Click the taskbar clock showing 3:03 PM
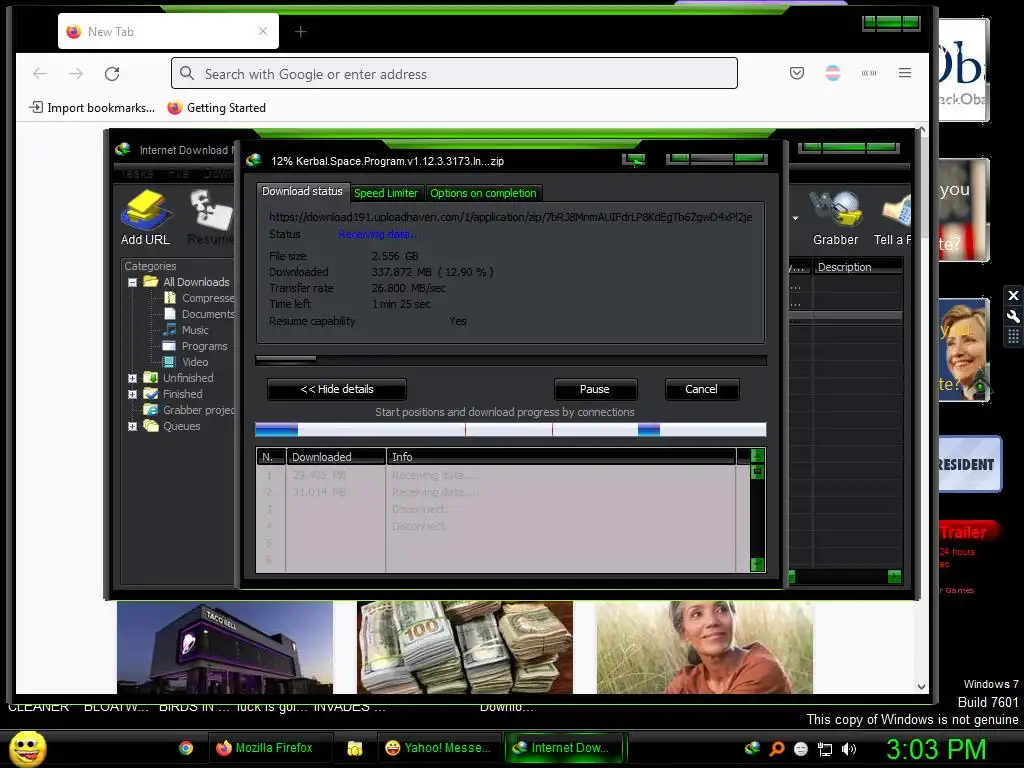 (x=936, y=749)
